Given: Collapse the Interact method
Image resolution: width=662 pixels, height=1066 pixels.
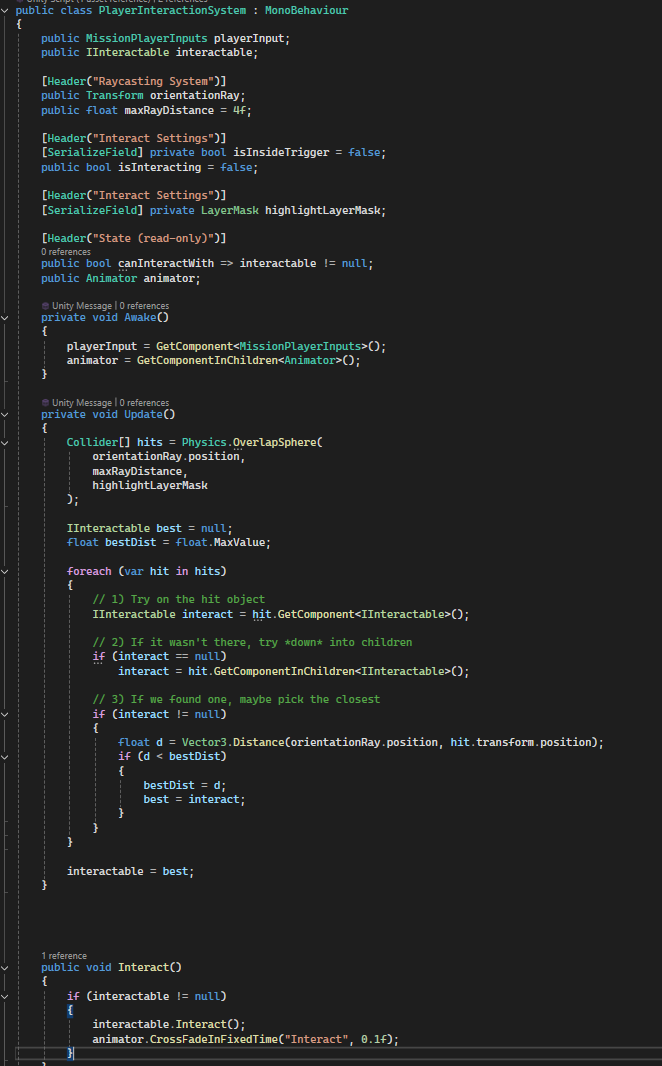Looking at the screenshot, I should (7, 968).
